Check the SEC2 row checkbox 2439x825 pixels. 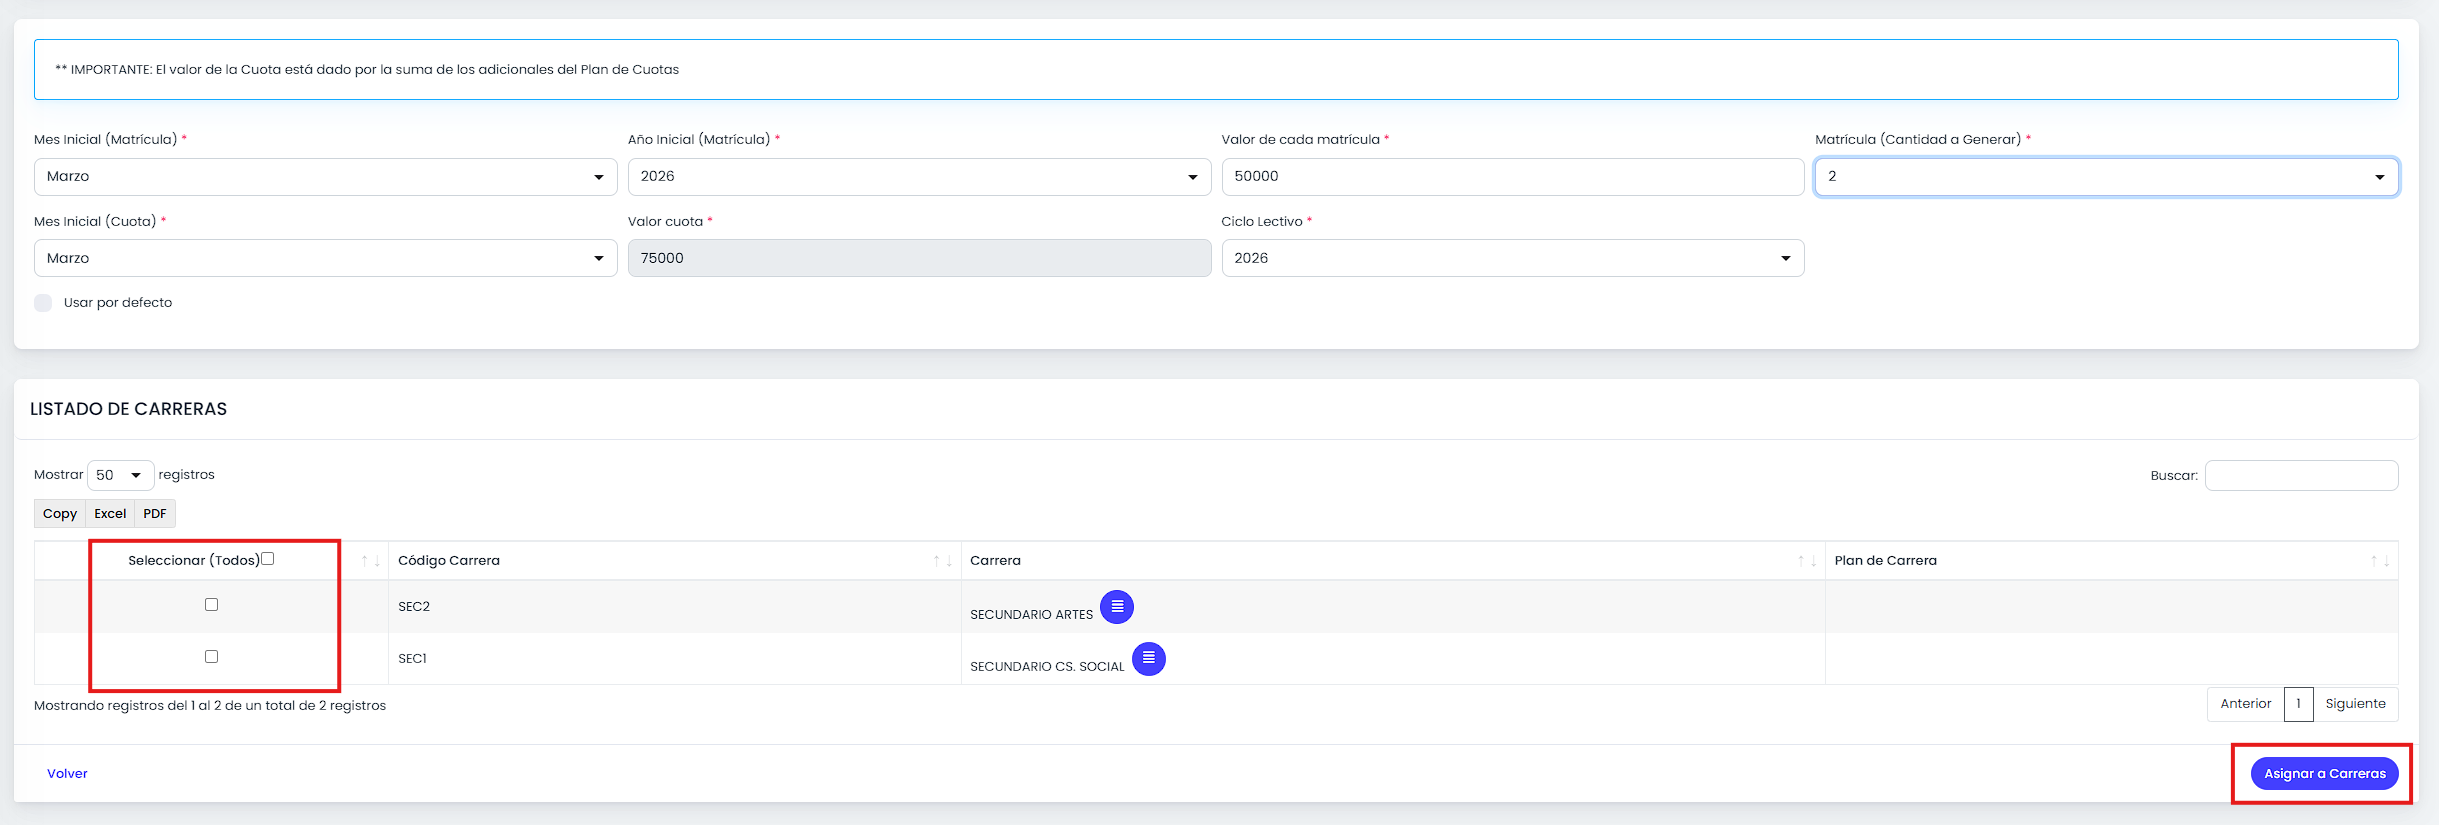pyautogui.click(x=211, y=604)
